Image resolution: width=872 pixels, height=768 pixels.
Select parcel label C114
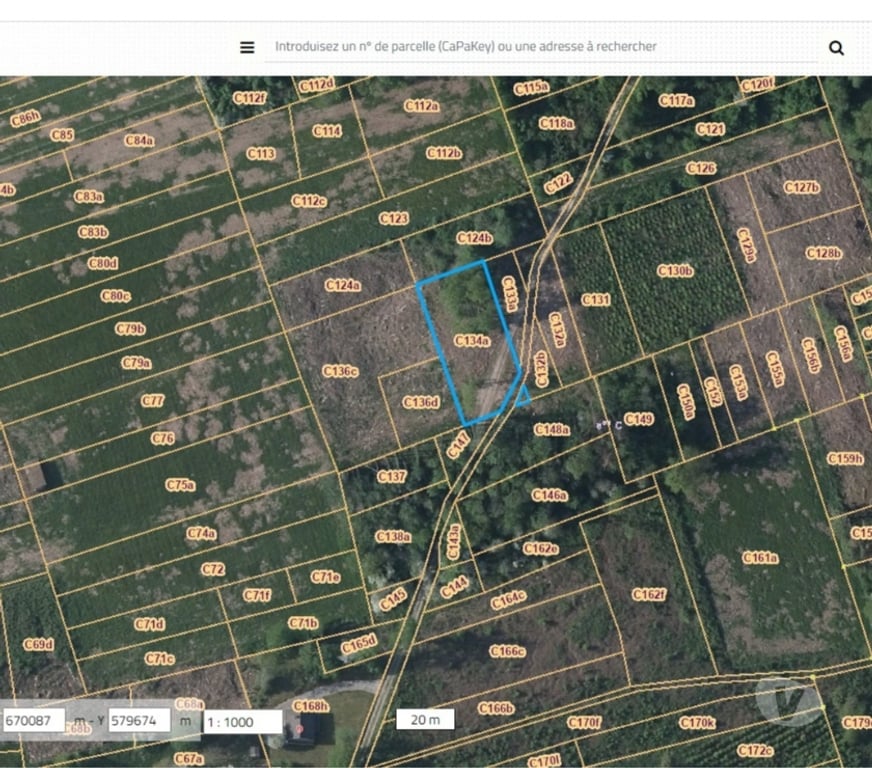coord(327,131)
